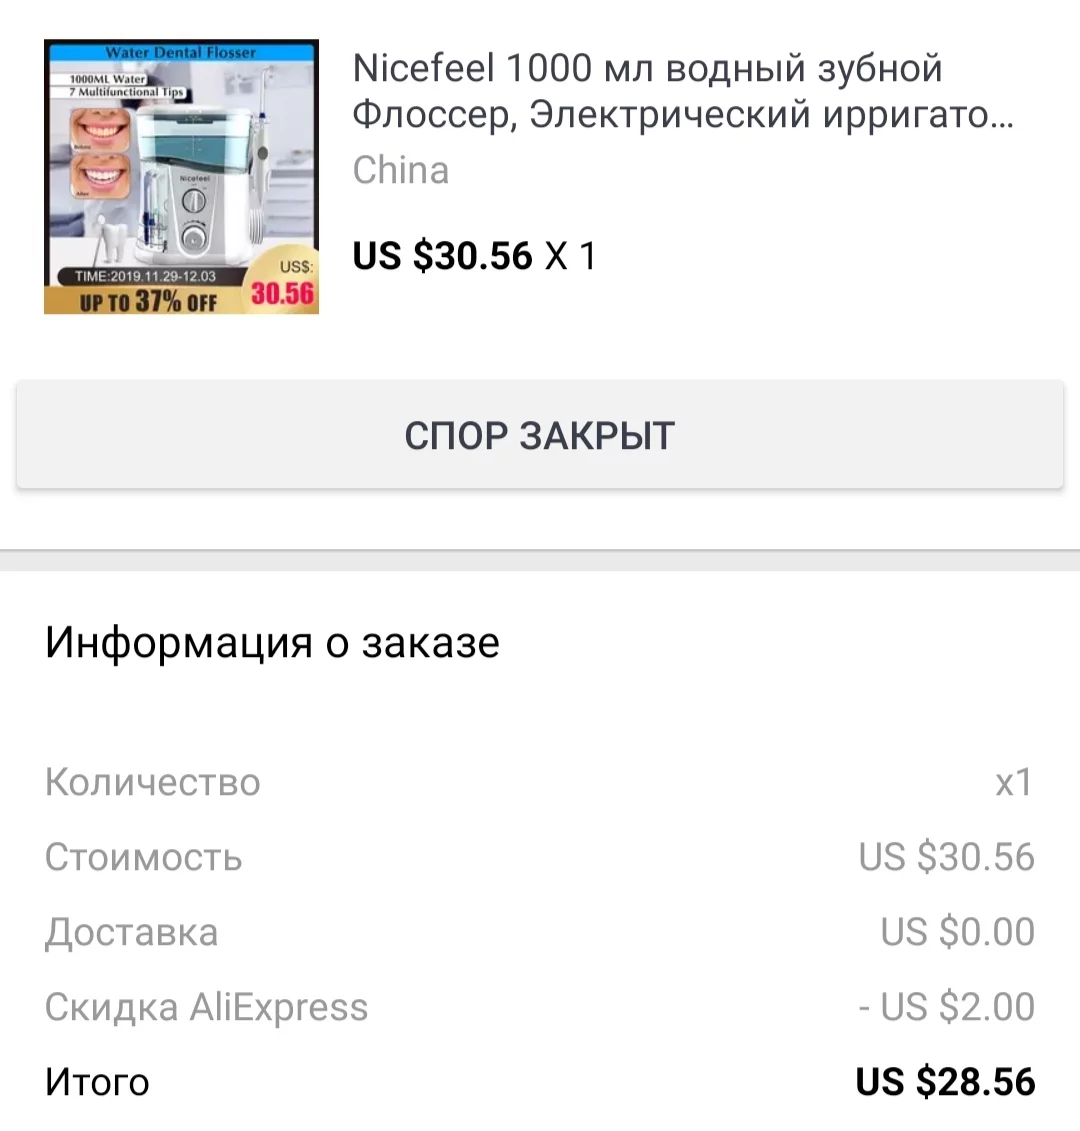Tap the Количество row label
Viewport: 1080px width, 1131px height.
[x=152, y=782]
